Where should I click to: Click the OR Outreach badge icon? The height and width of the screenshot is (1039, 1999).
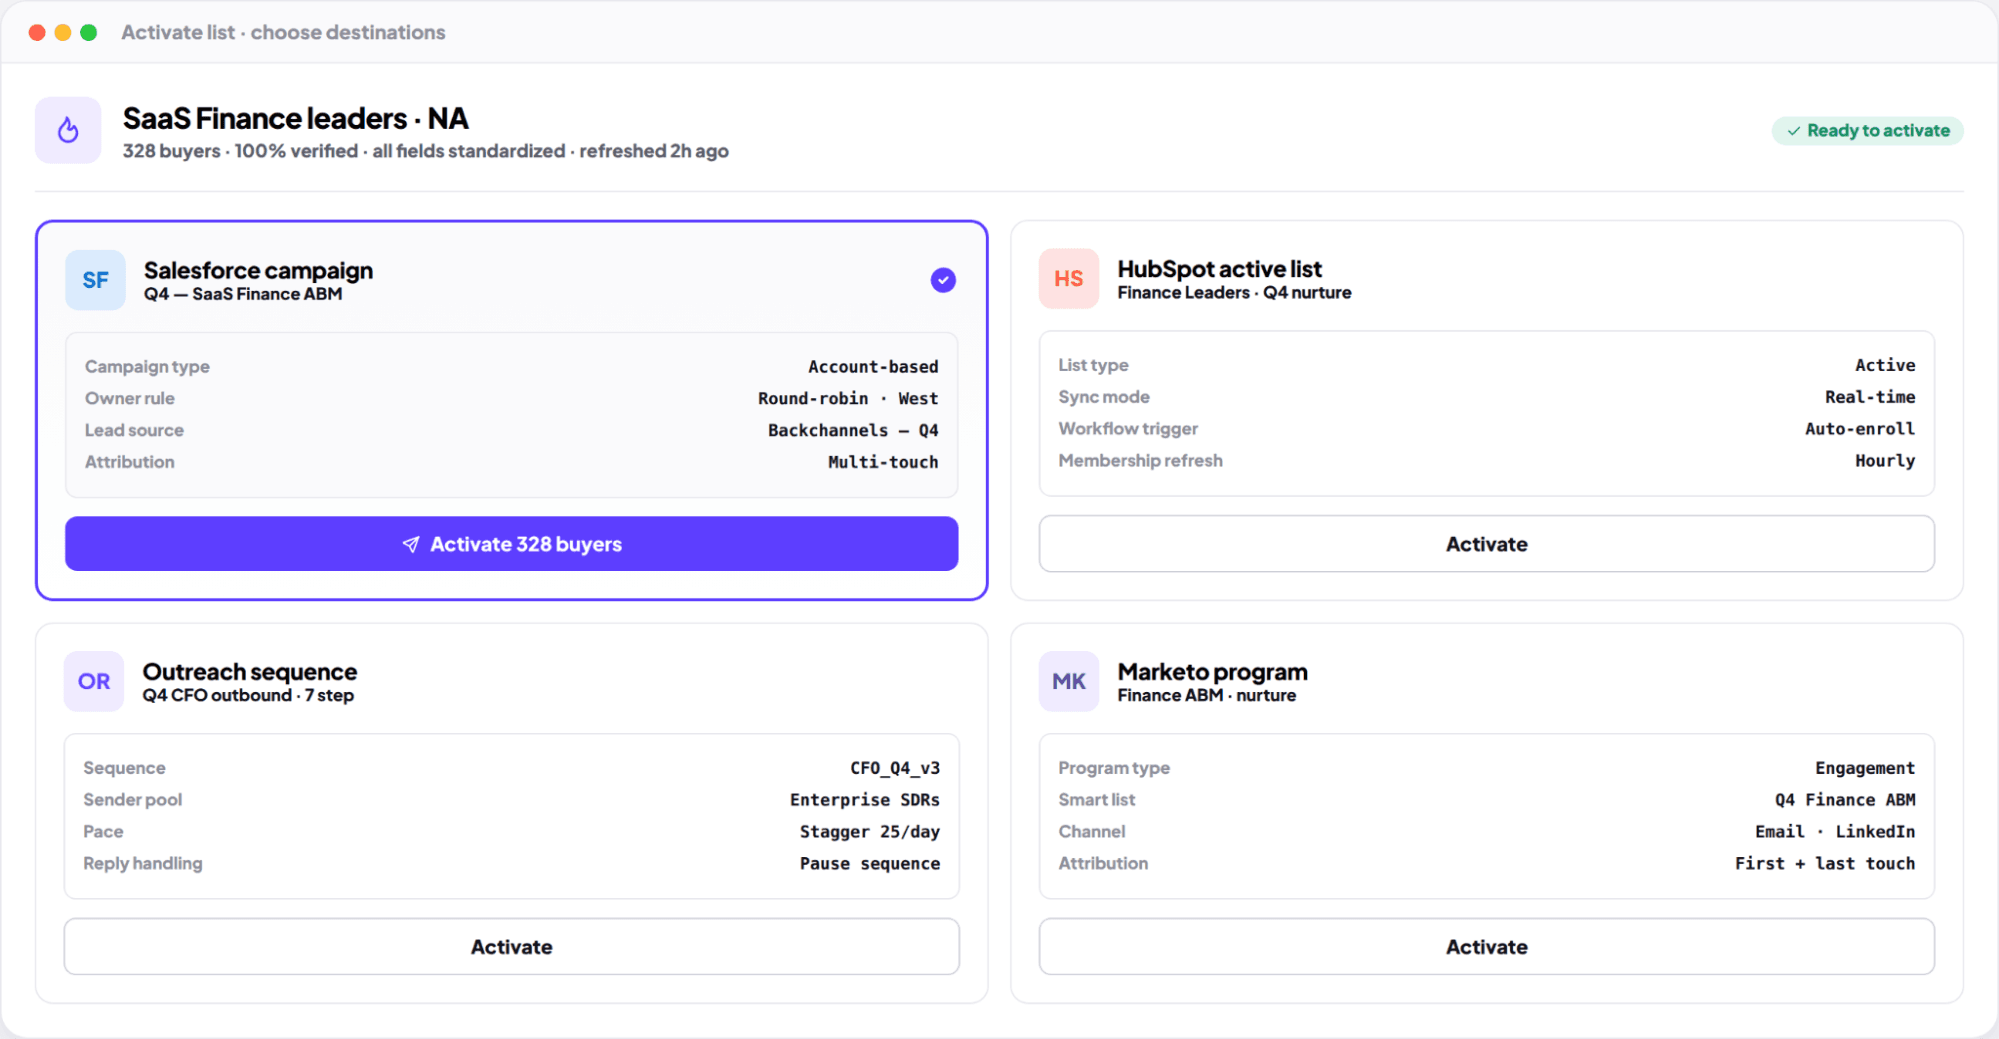(94, 681)
